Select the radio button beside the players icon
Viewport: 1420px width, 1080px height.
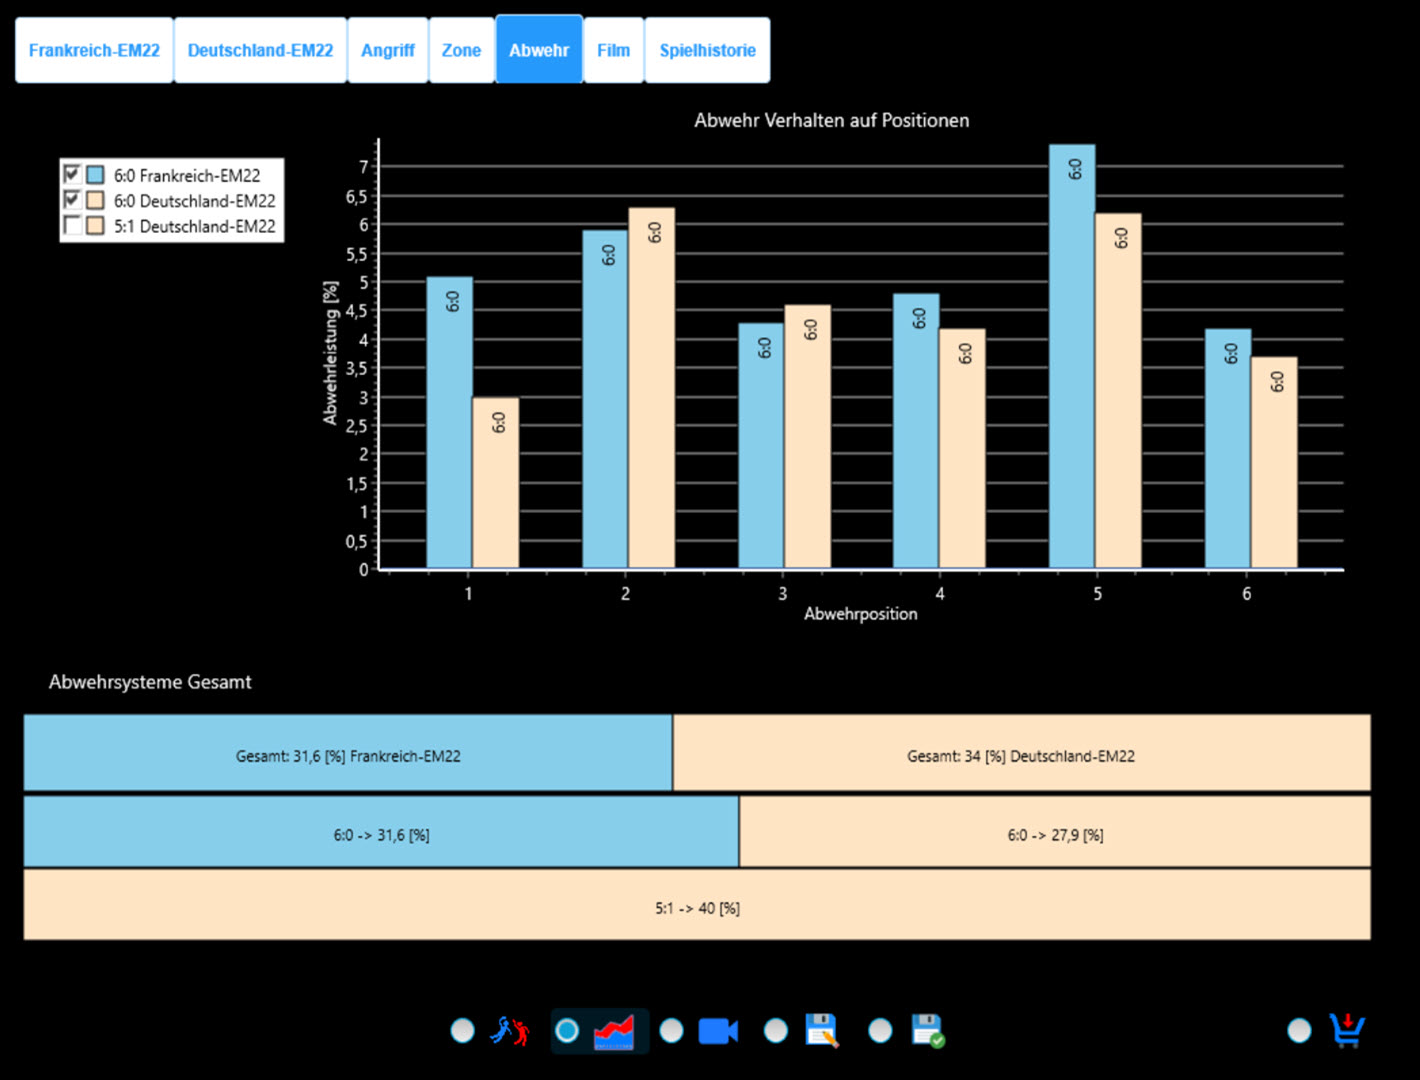coord(462,1031)
